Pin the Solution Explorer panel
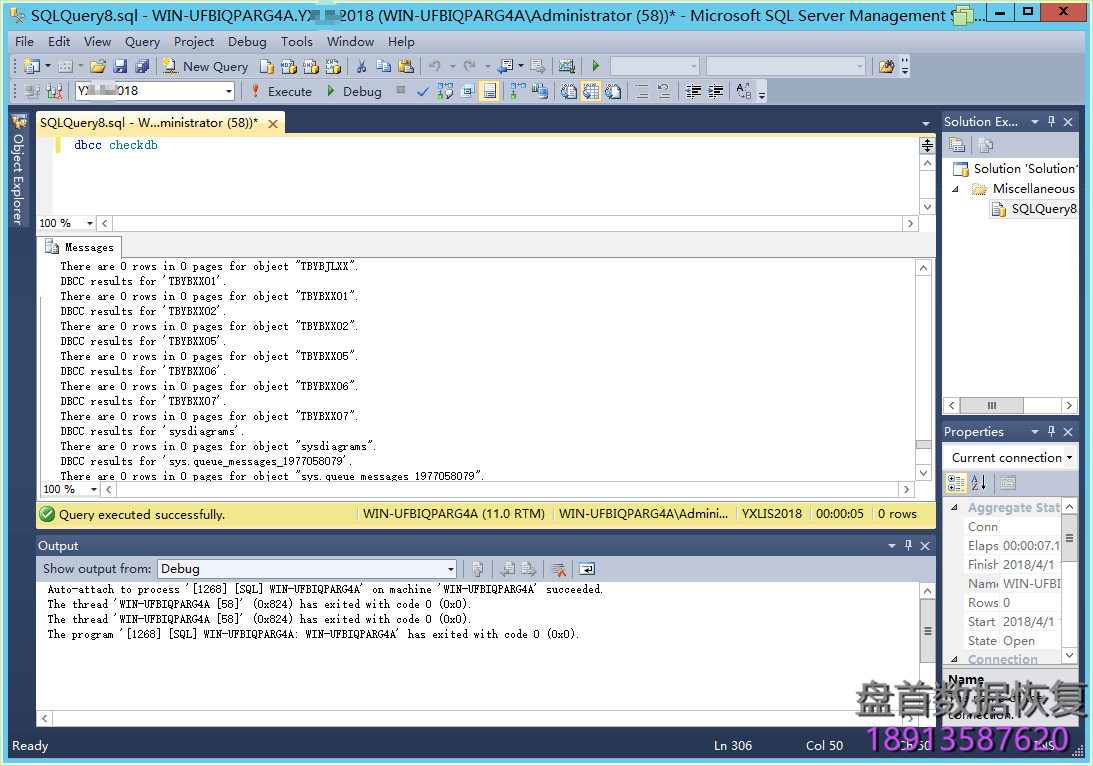Viewport: 1093px width, 766px height. point(1050,121)
